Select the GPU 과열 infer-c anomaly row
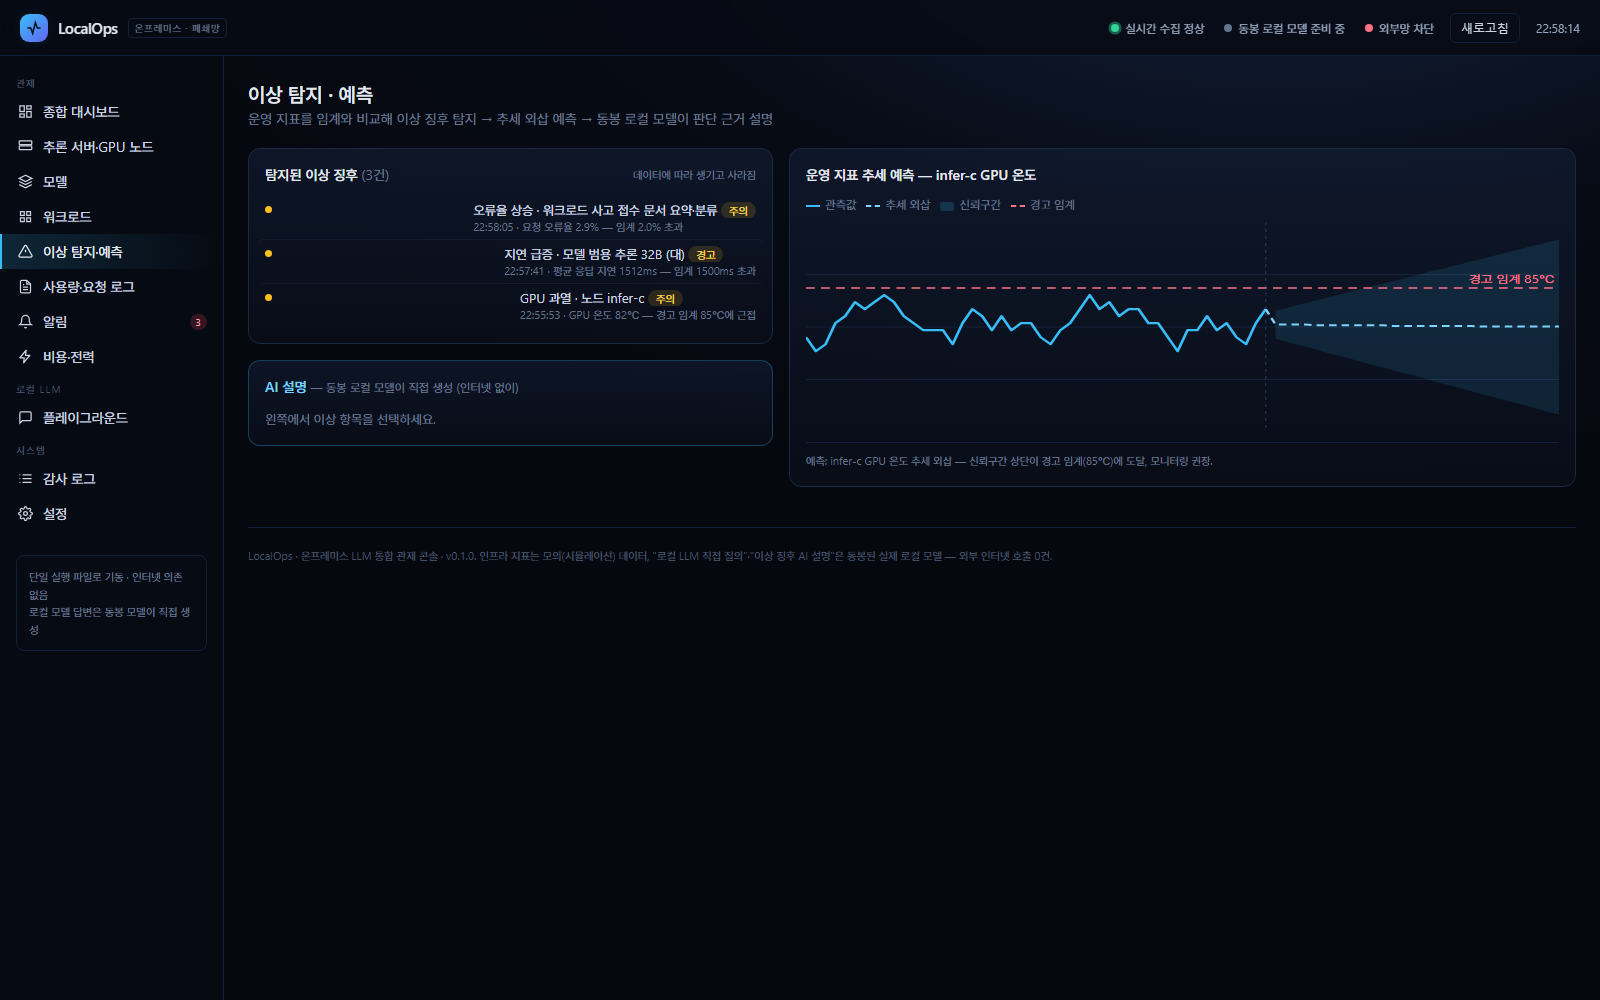Viewport: 1600px width, 1000px height. click(510, 306)
